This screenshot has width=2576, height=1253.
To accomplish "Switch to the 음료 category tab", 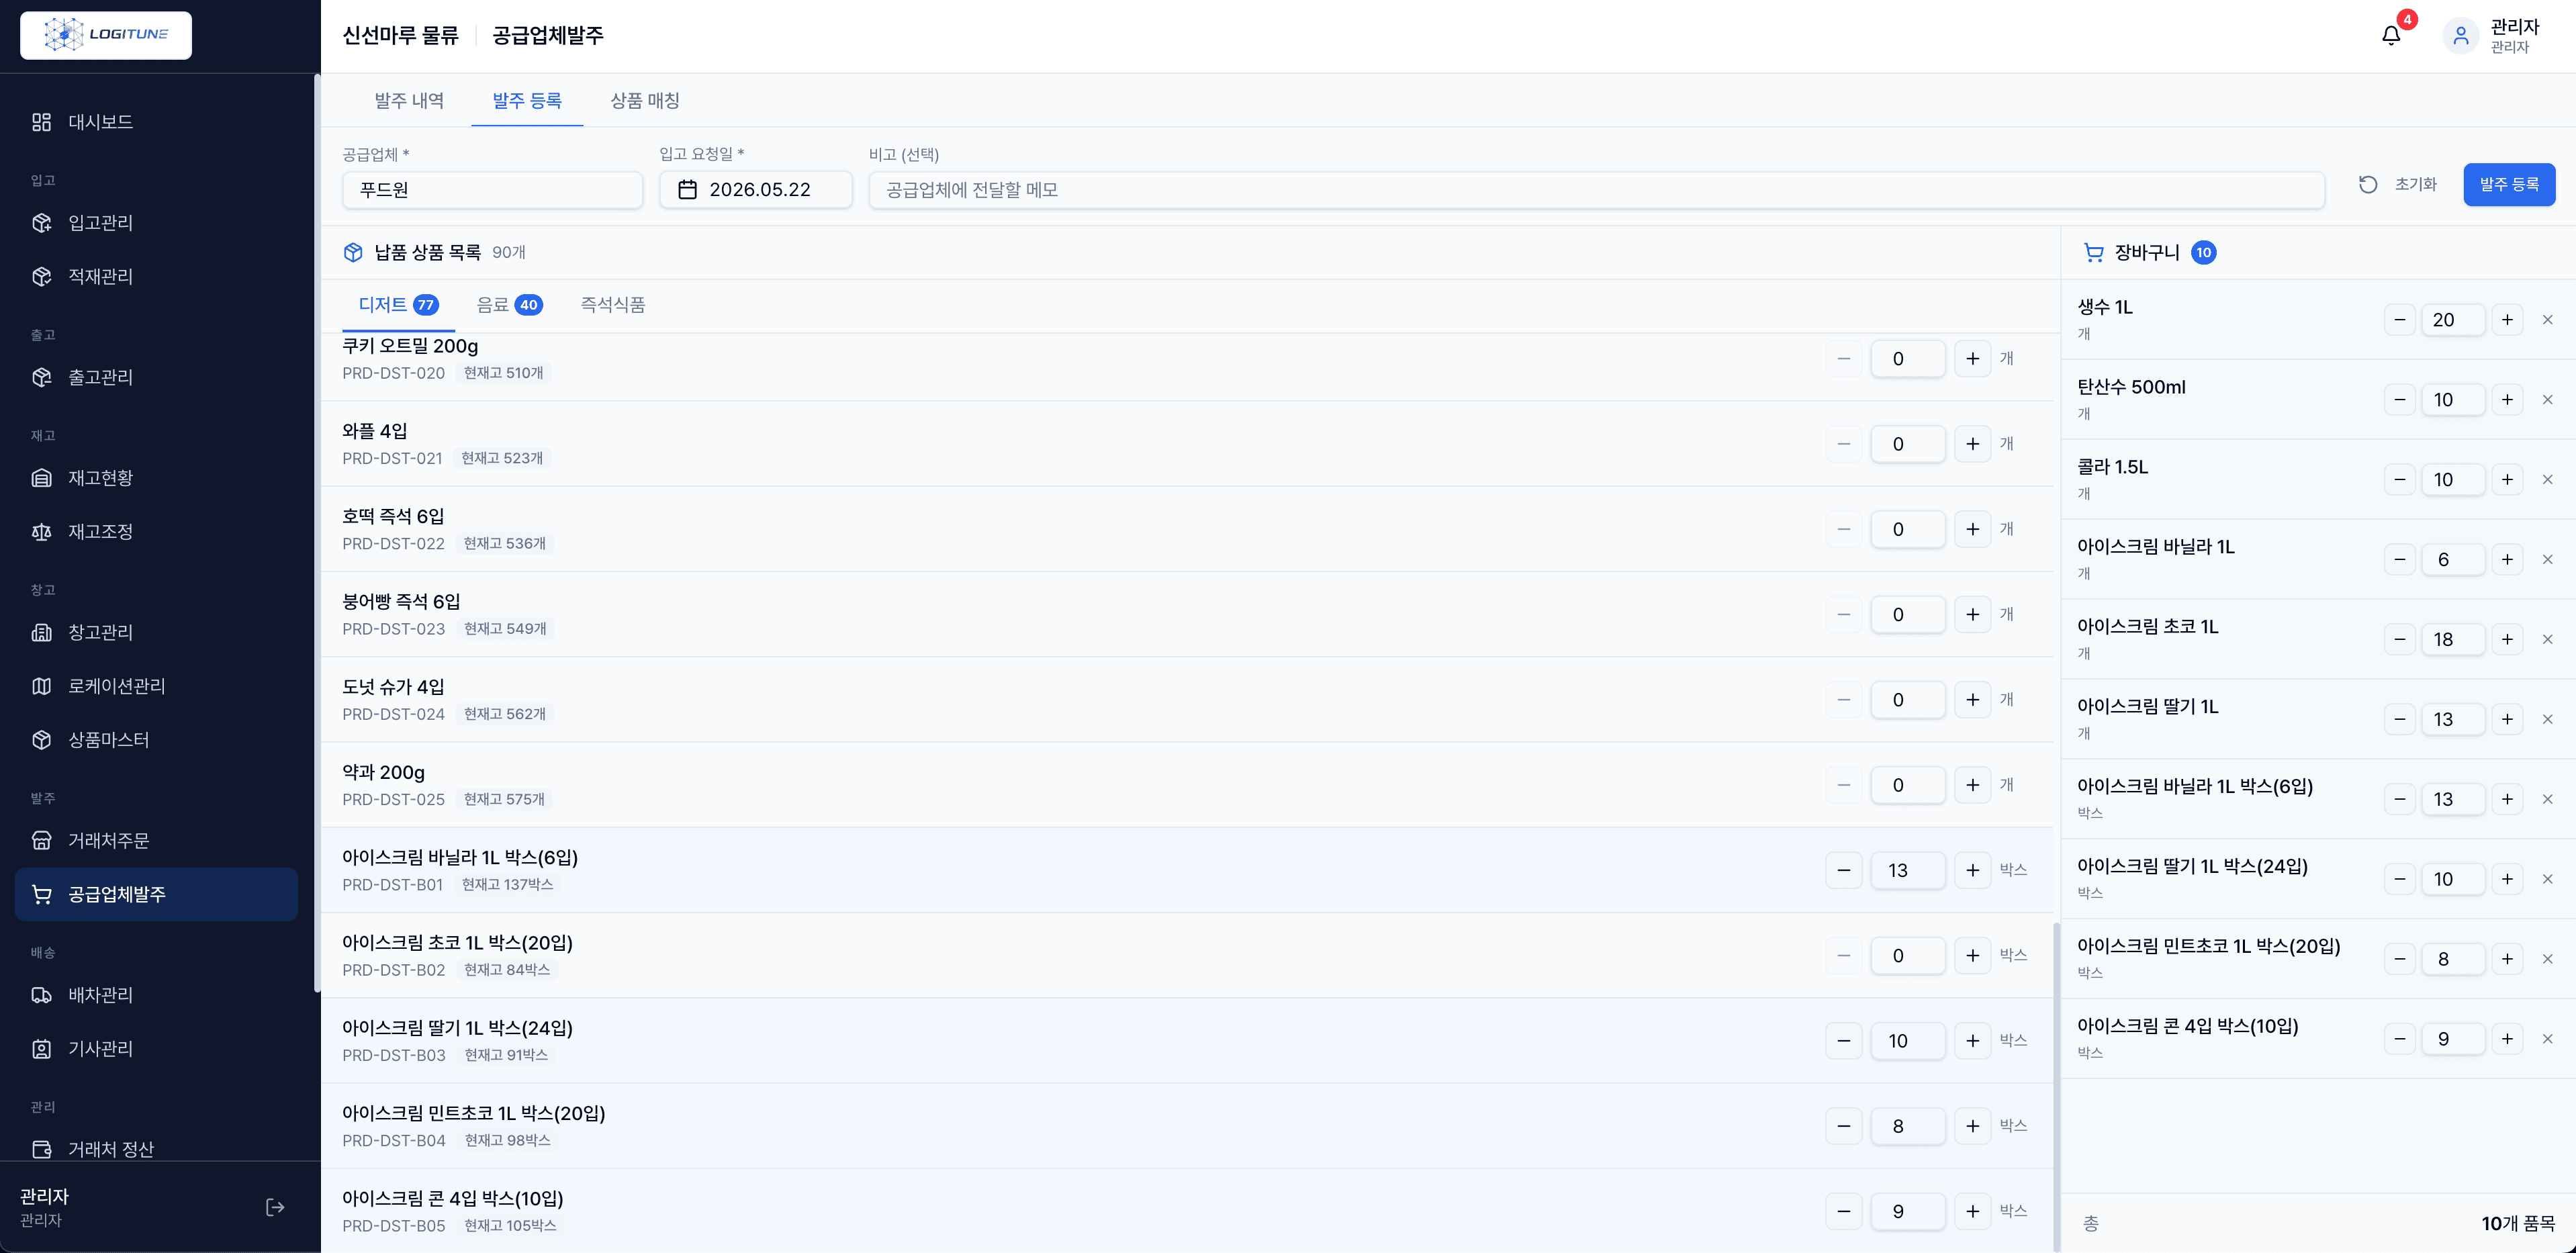I will point(510,305).
